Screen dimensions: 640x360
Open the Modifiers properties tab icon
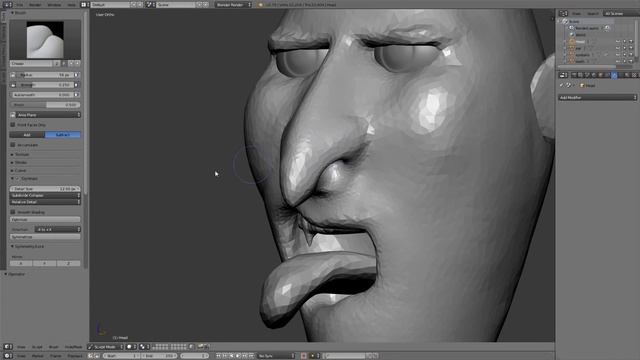[x=614, y=75]
